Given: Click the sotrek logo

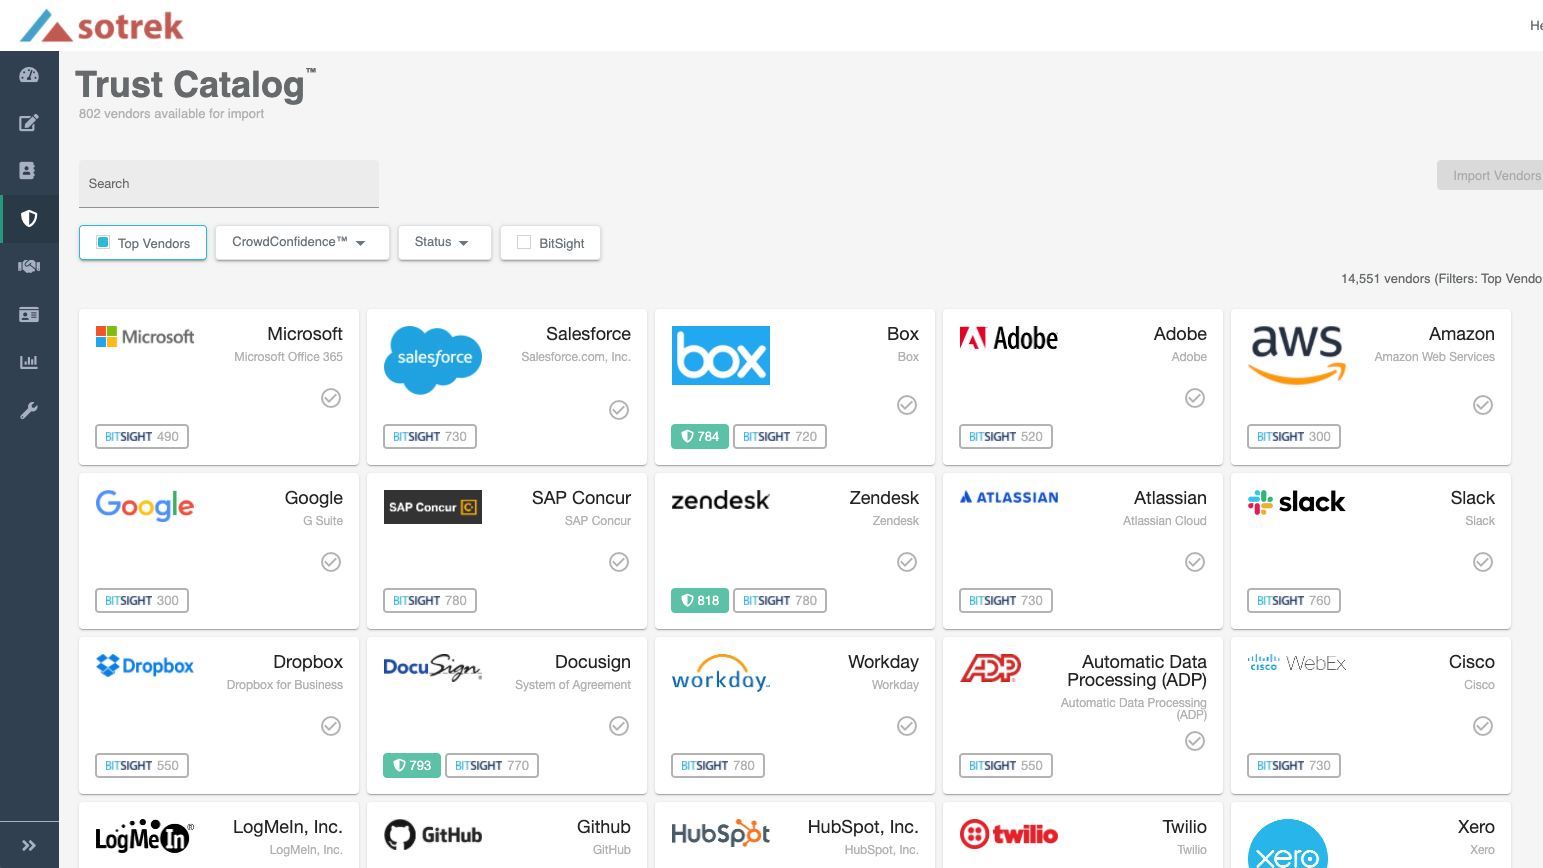Looking at the screenshot, I should [x=102, y=26].
